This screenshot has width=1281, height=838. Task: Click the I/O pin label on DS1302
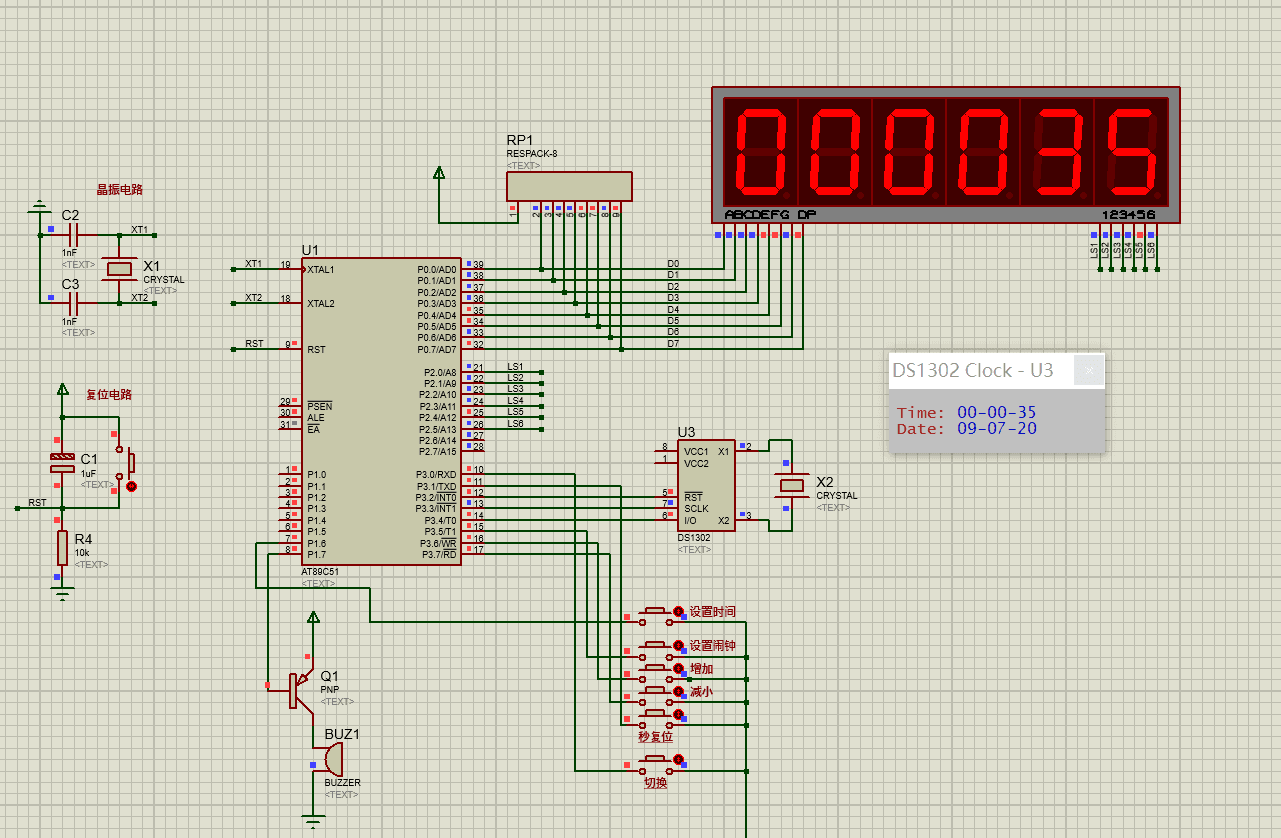pos(691,520)
